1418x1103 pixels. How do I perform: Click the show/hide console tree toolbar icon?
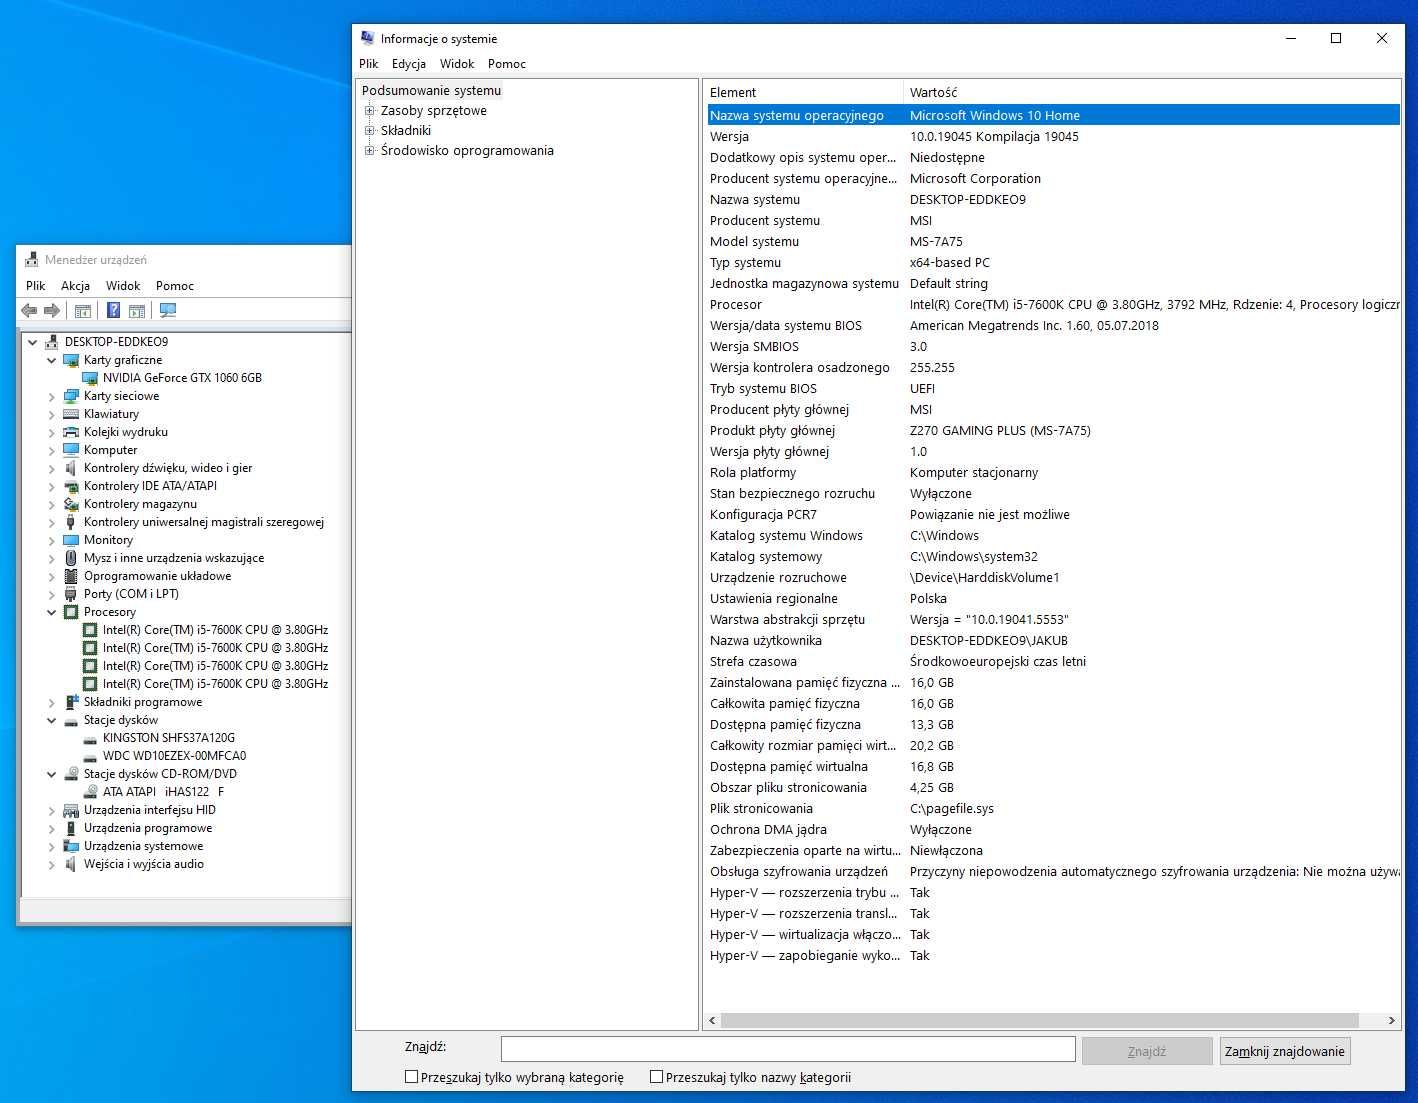point(83,311)
